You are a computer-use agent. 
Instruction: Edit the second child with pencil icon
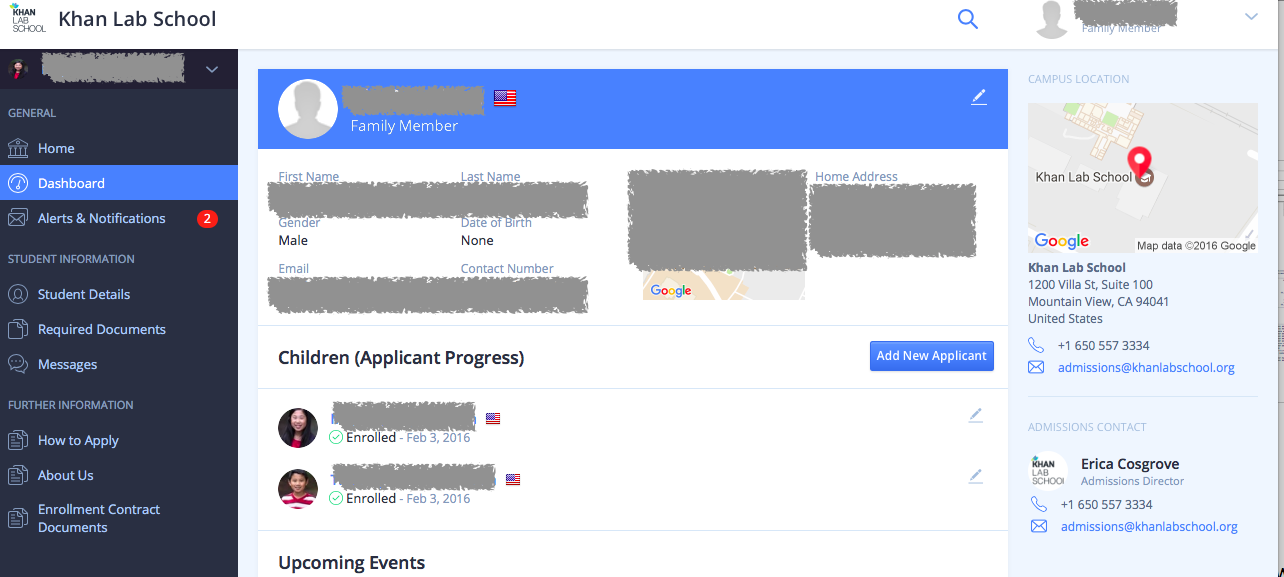tap(976, 476)
